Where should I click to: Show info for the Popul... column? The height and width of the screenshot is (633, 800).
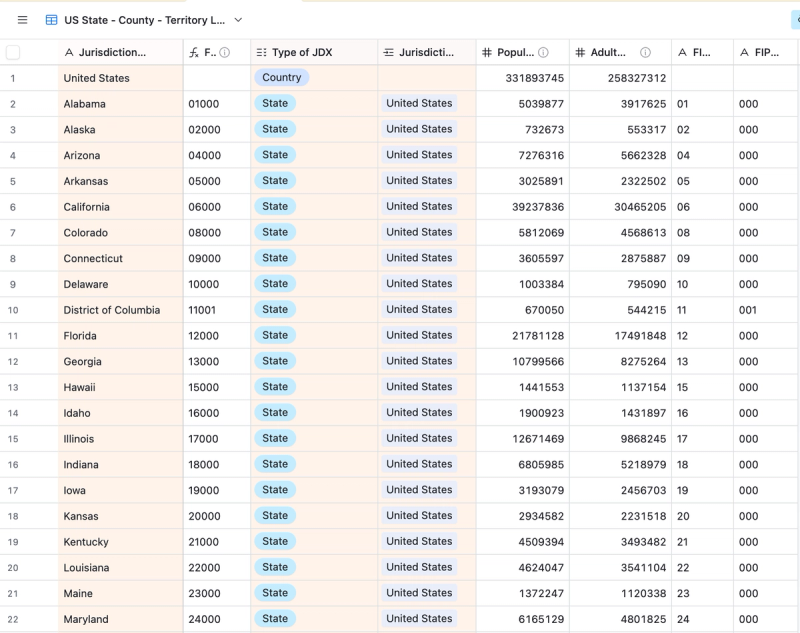coord(543,52)
